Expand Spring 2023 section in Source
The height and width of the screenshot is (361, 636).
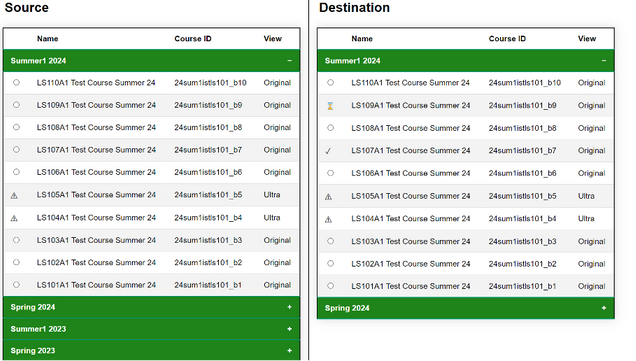coord(289,350)
